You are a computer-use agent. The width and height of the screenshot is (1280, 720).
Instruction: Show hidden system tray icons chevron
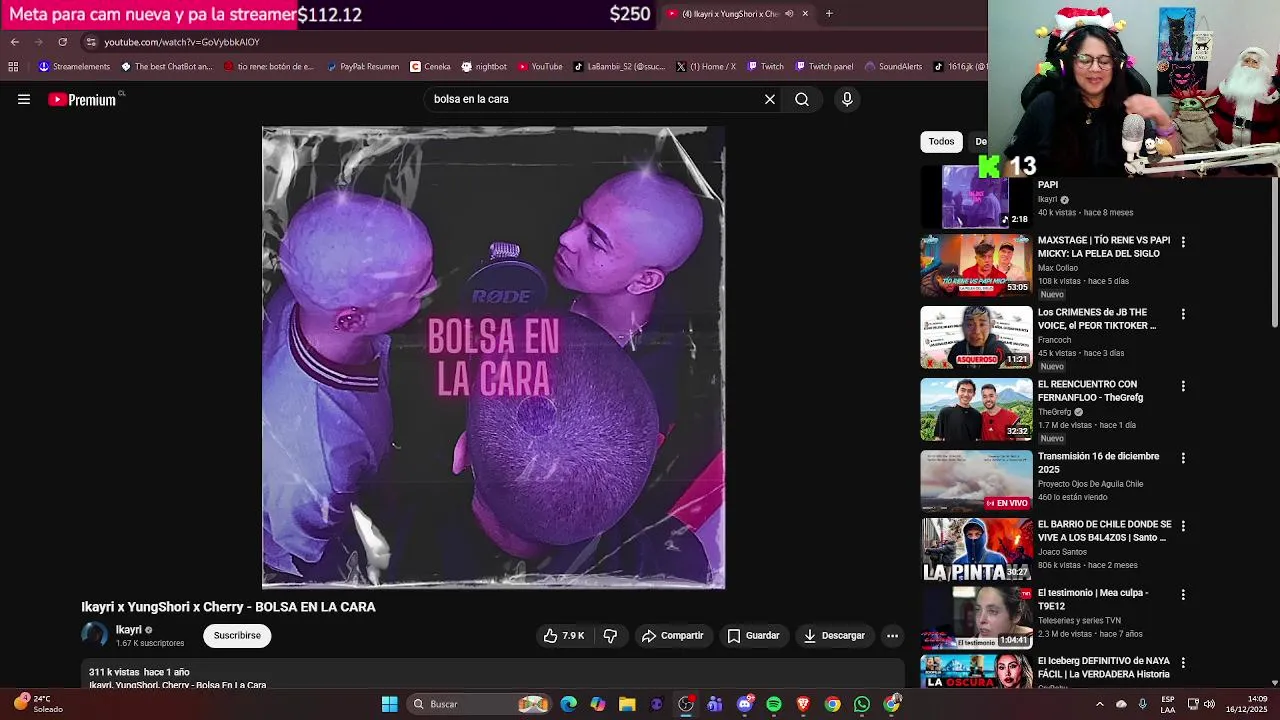(1100, 704)
